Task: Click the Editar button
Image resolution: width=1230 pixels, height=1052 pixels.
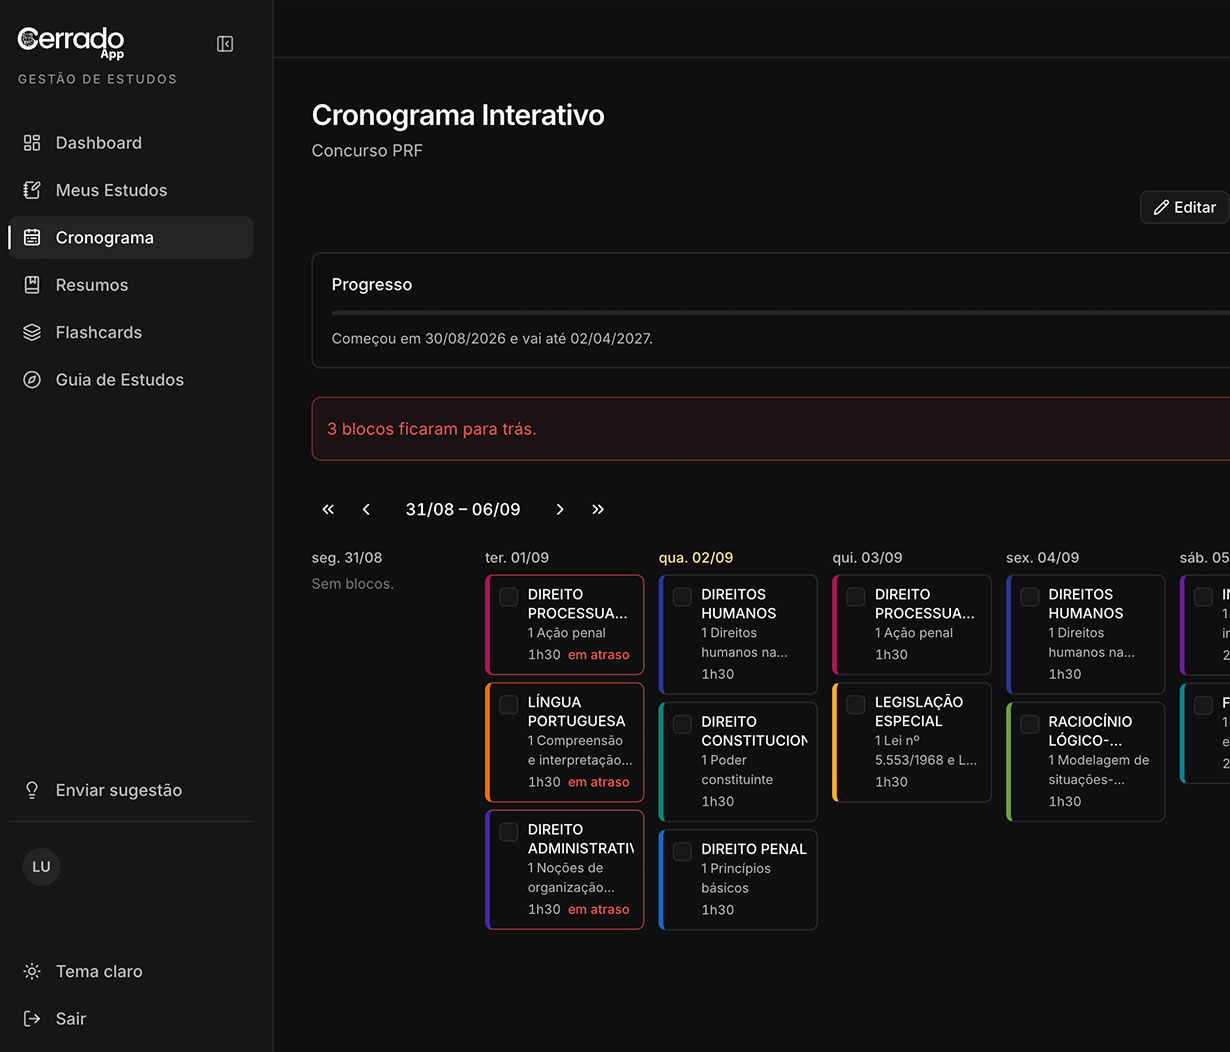Action: [1185, 207]
